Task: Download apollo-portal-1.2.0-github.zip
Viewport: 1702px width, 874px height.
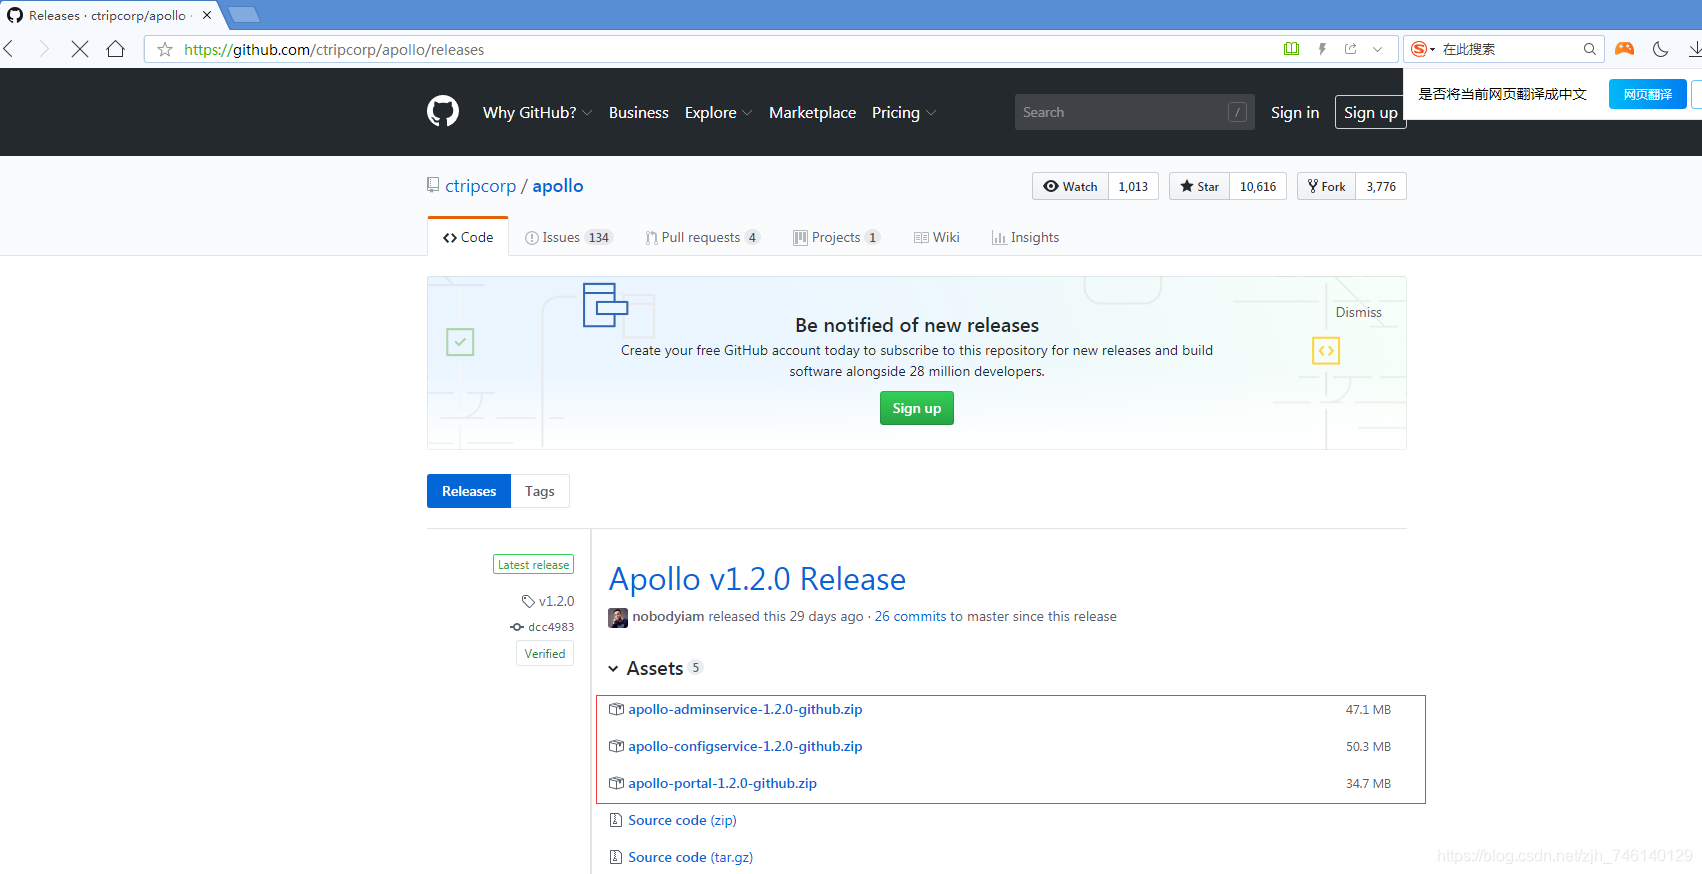Action: (x=722, y=783)
